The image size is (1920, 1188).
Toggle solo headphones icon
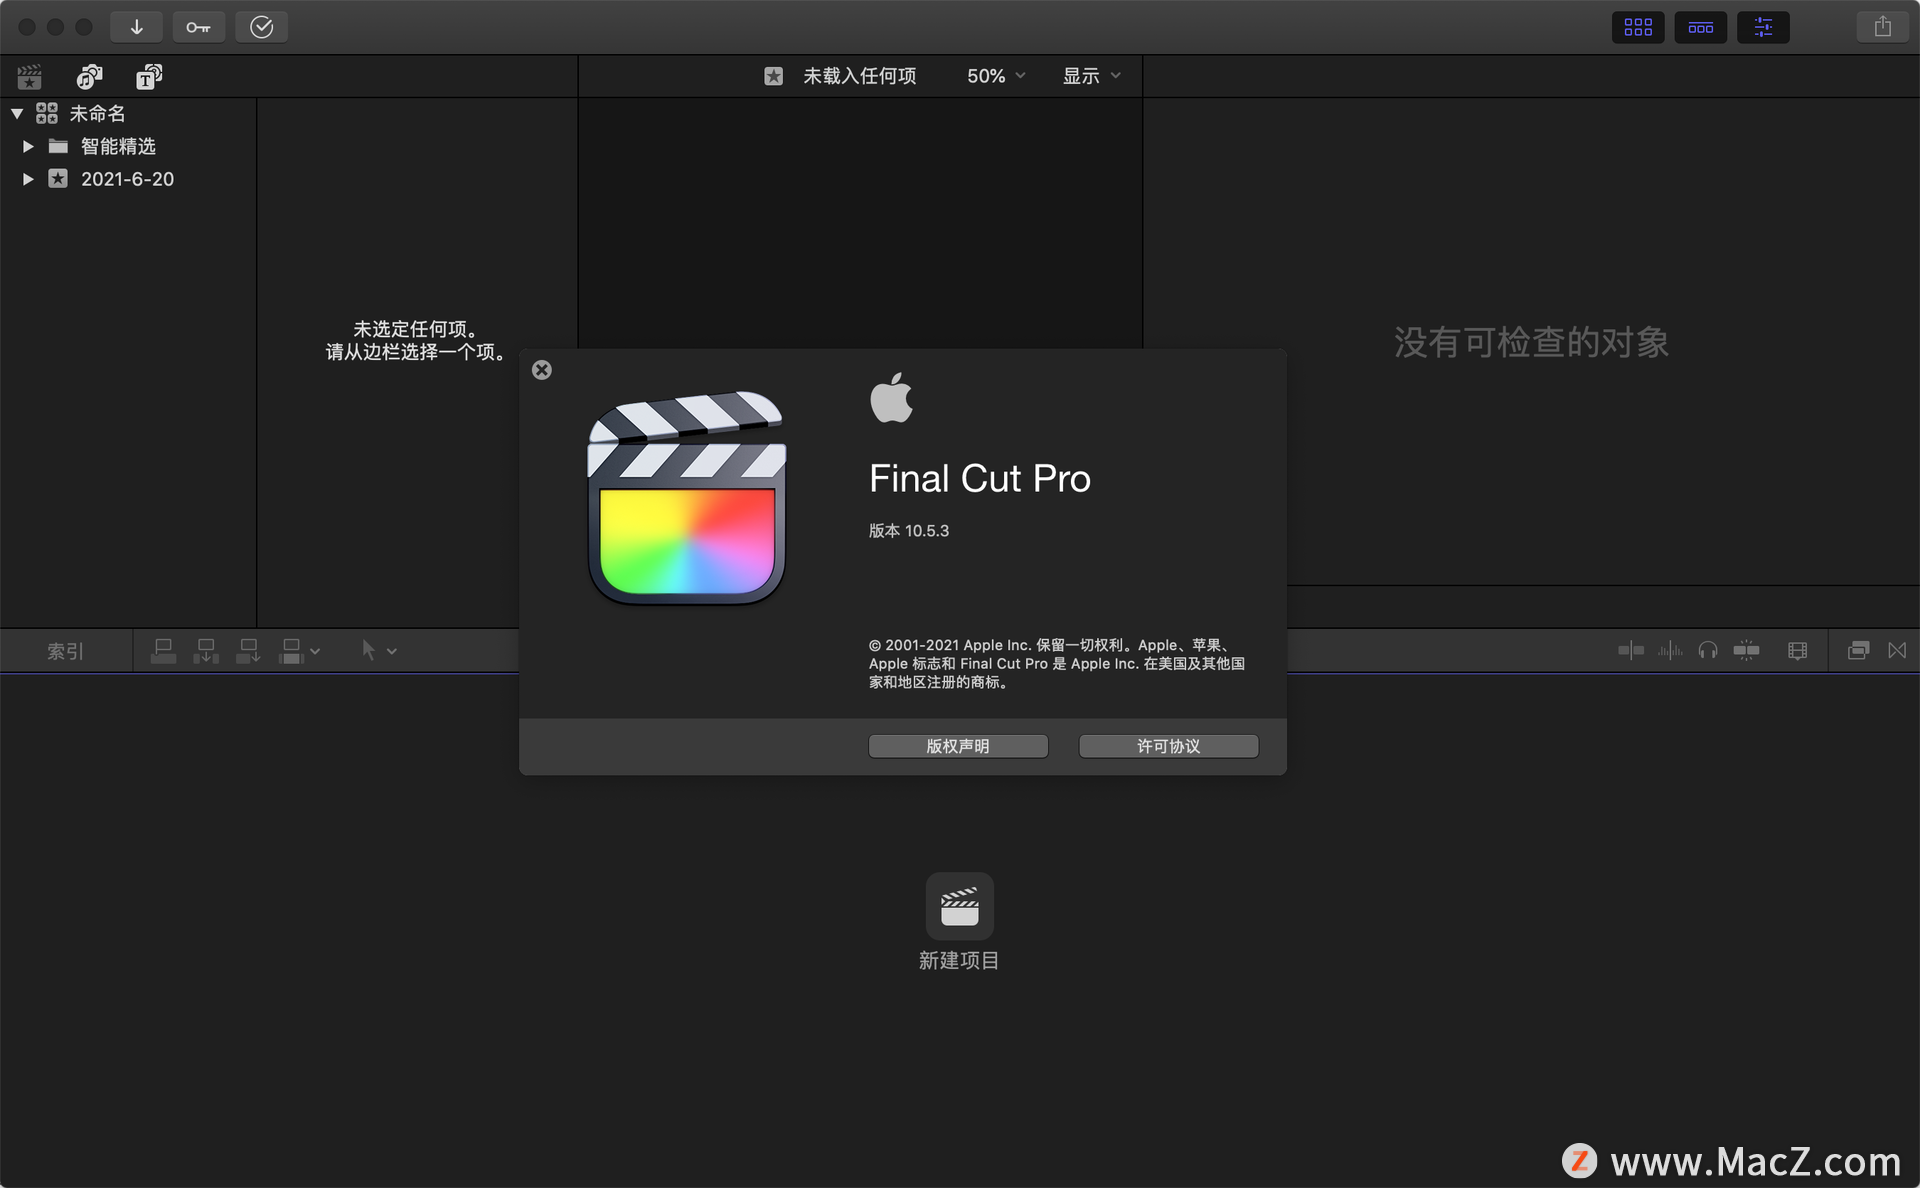(1708, 651)
